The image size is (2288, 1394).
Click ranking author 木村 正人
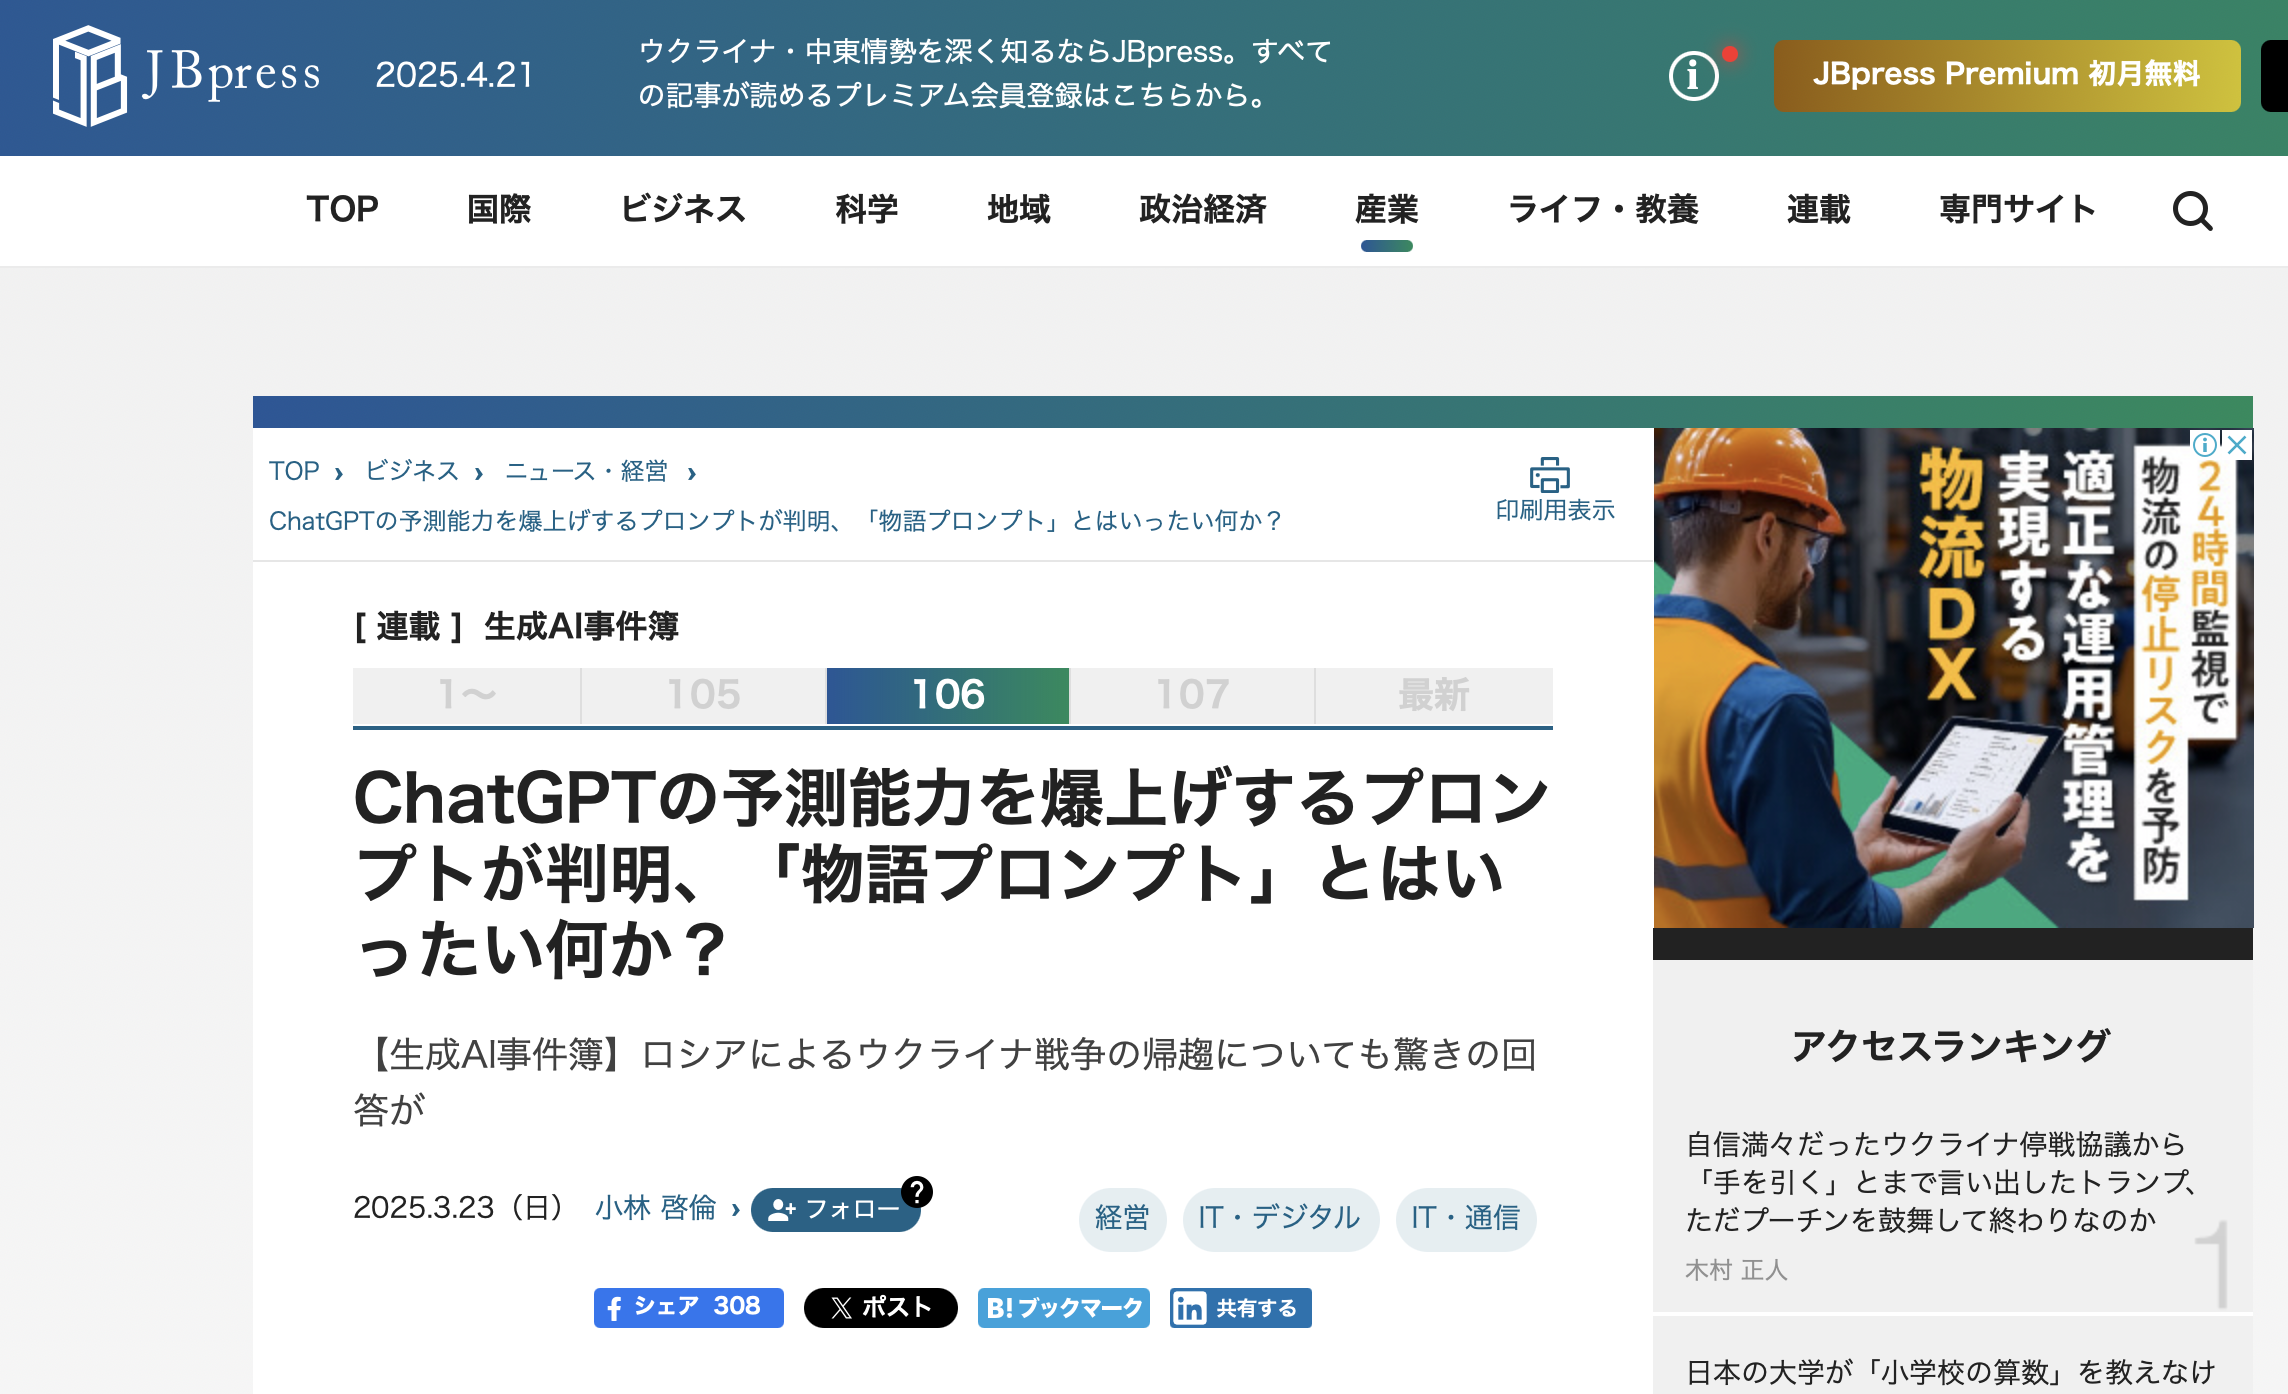point(1736,1270)
